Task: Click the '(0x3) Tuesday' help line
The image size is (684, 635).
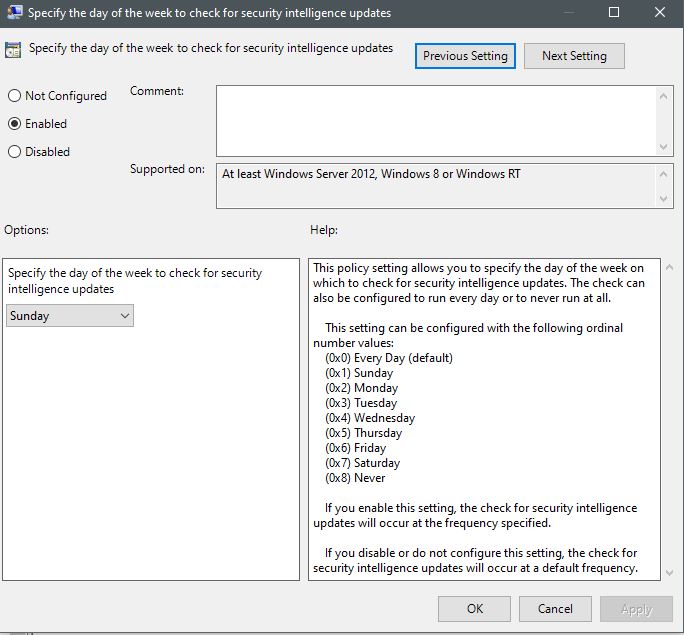Action: [361, 403]
